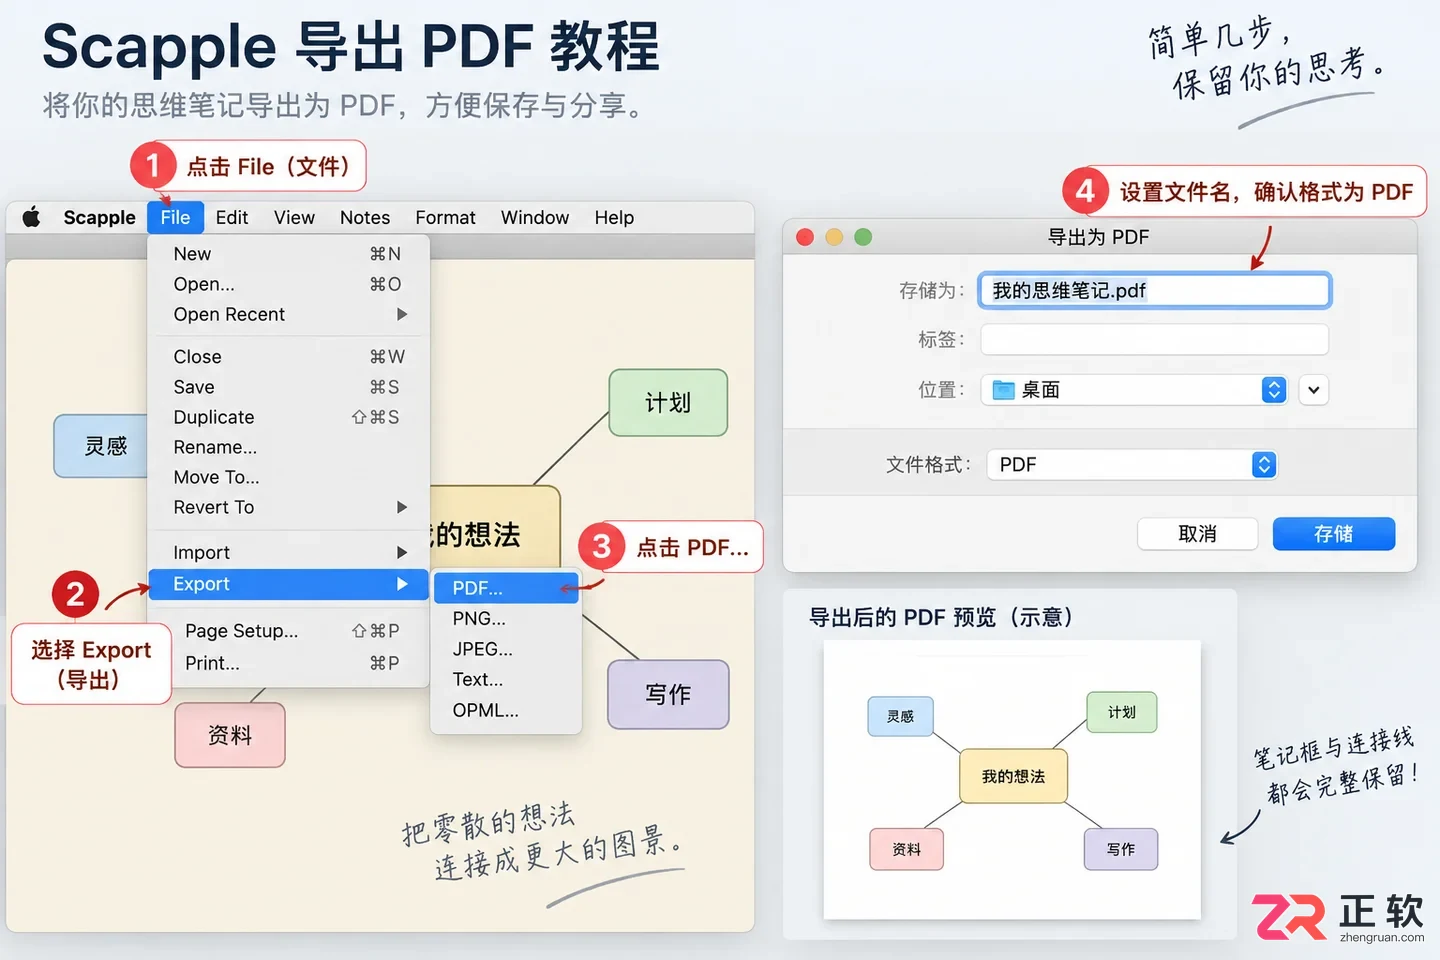The image size is (1440, 960).
Task: Choose Page Setup... from the File menu
Action: point(288,631)
